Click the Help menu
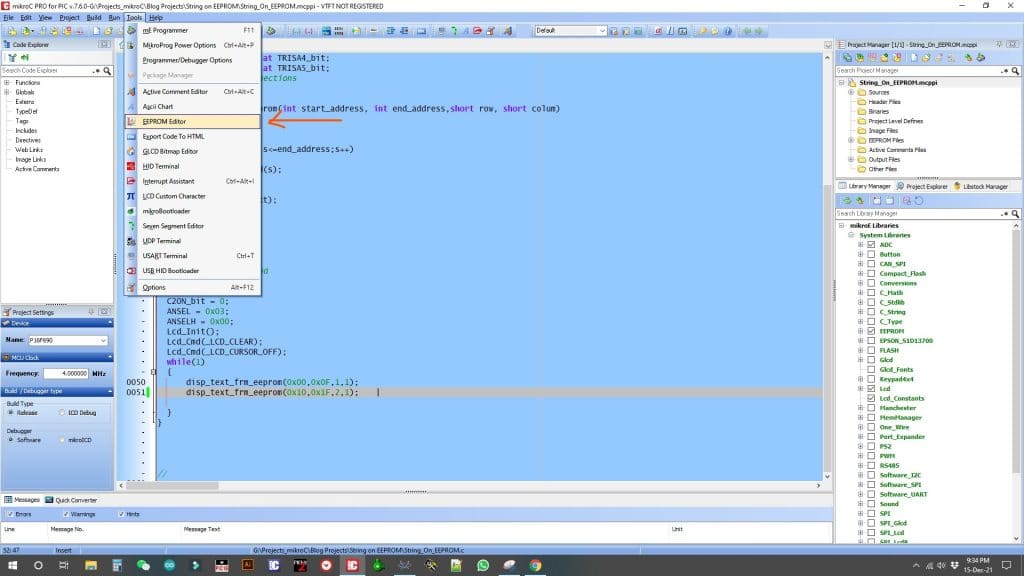 pos(155,18)
